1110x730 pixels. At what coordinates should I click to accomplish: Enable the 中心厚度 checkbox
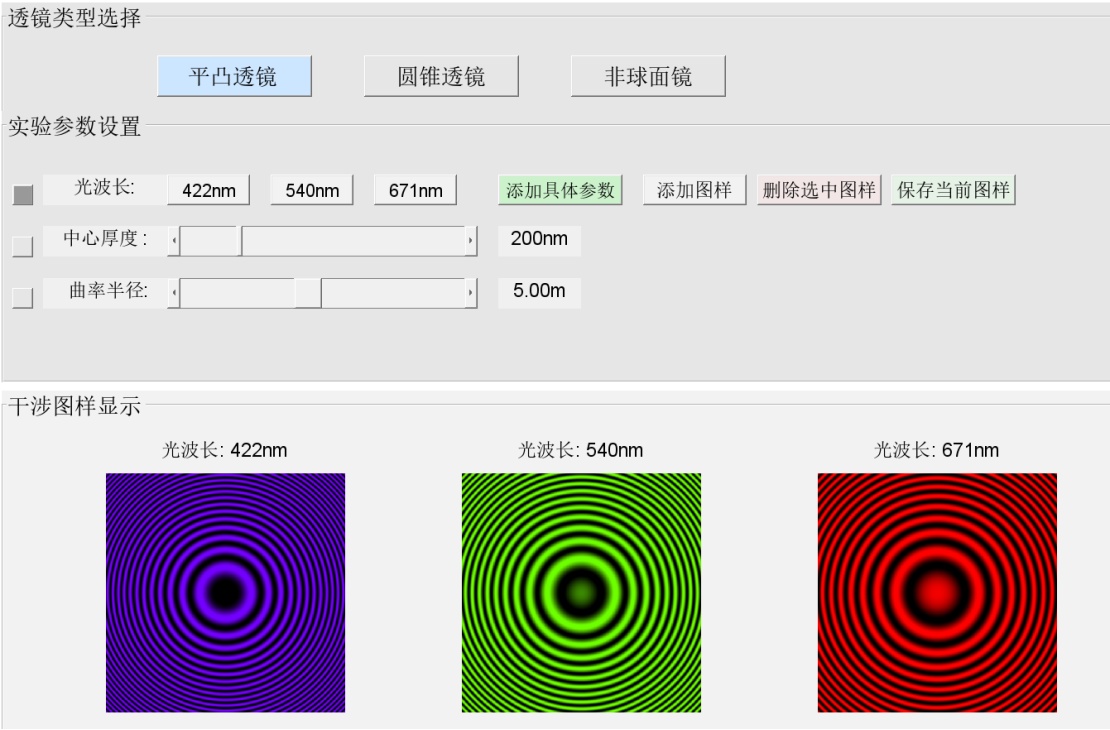tap(23, 246)
